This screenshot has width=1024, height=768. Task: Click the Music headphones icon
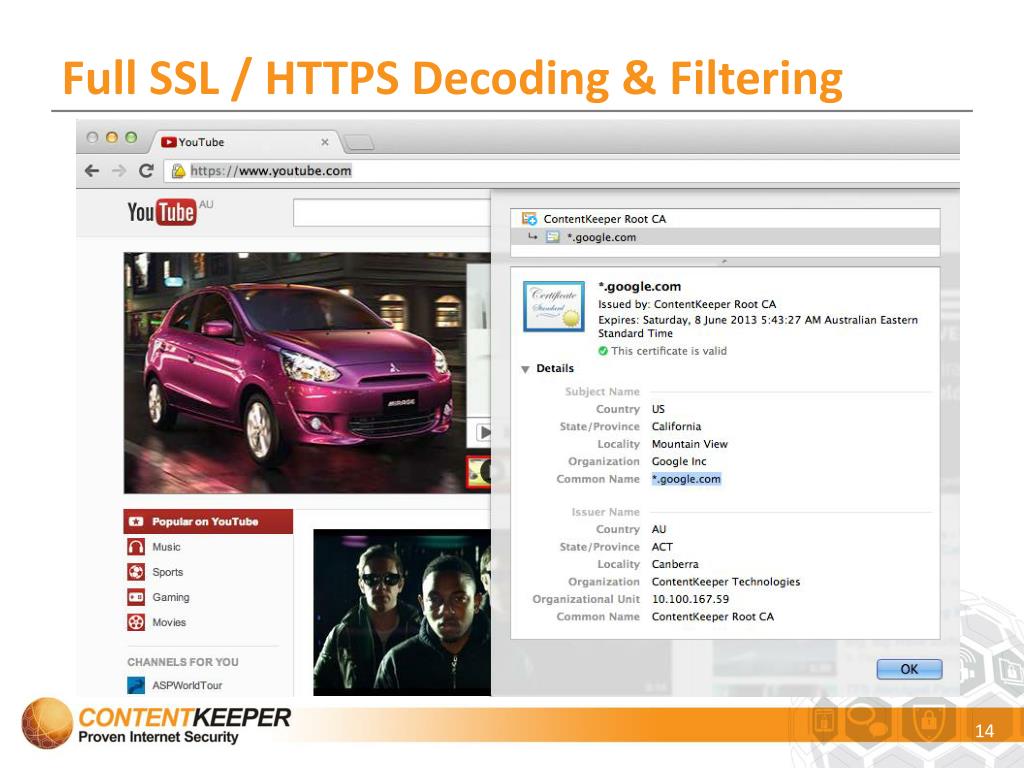coord(136,547)
